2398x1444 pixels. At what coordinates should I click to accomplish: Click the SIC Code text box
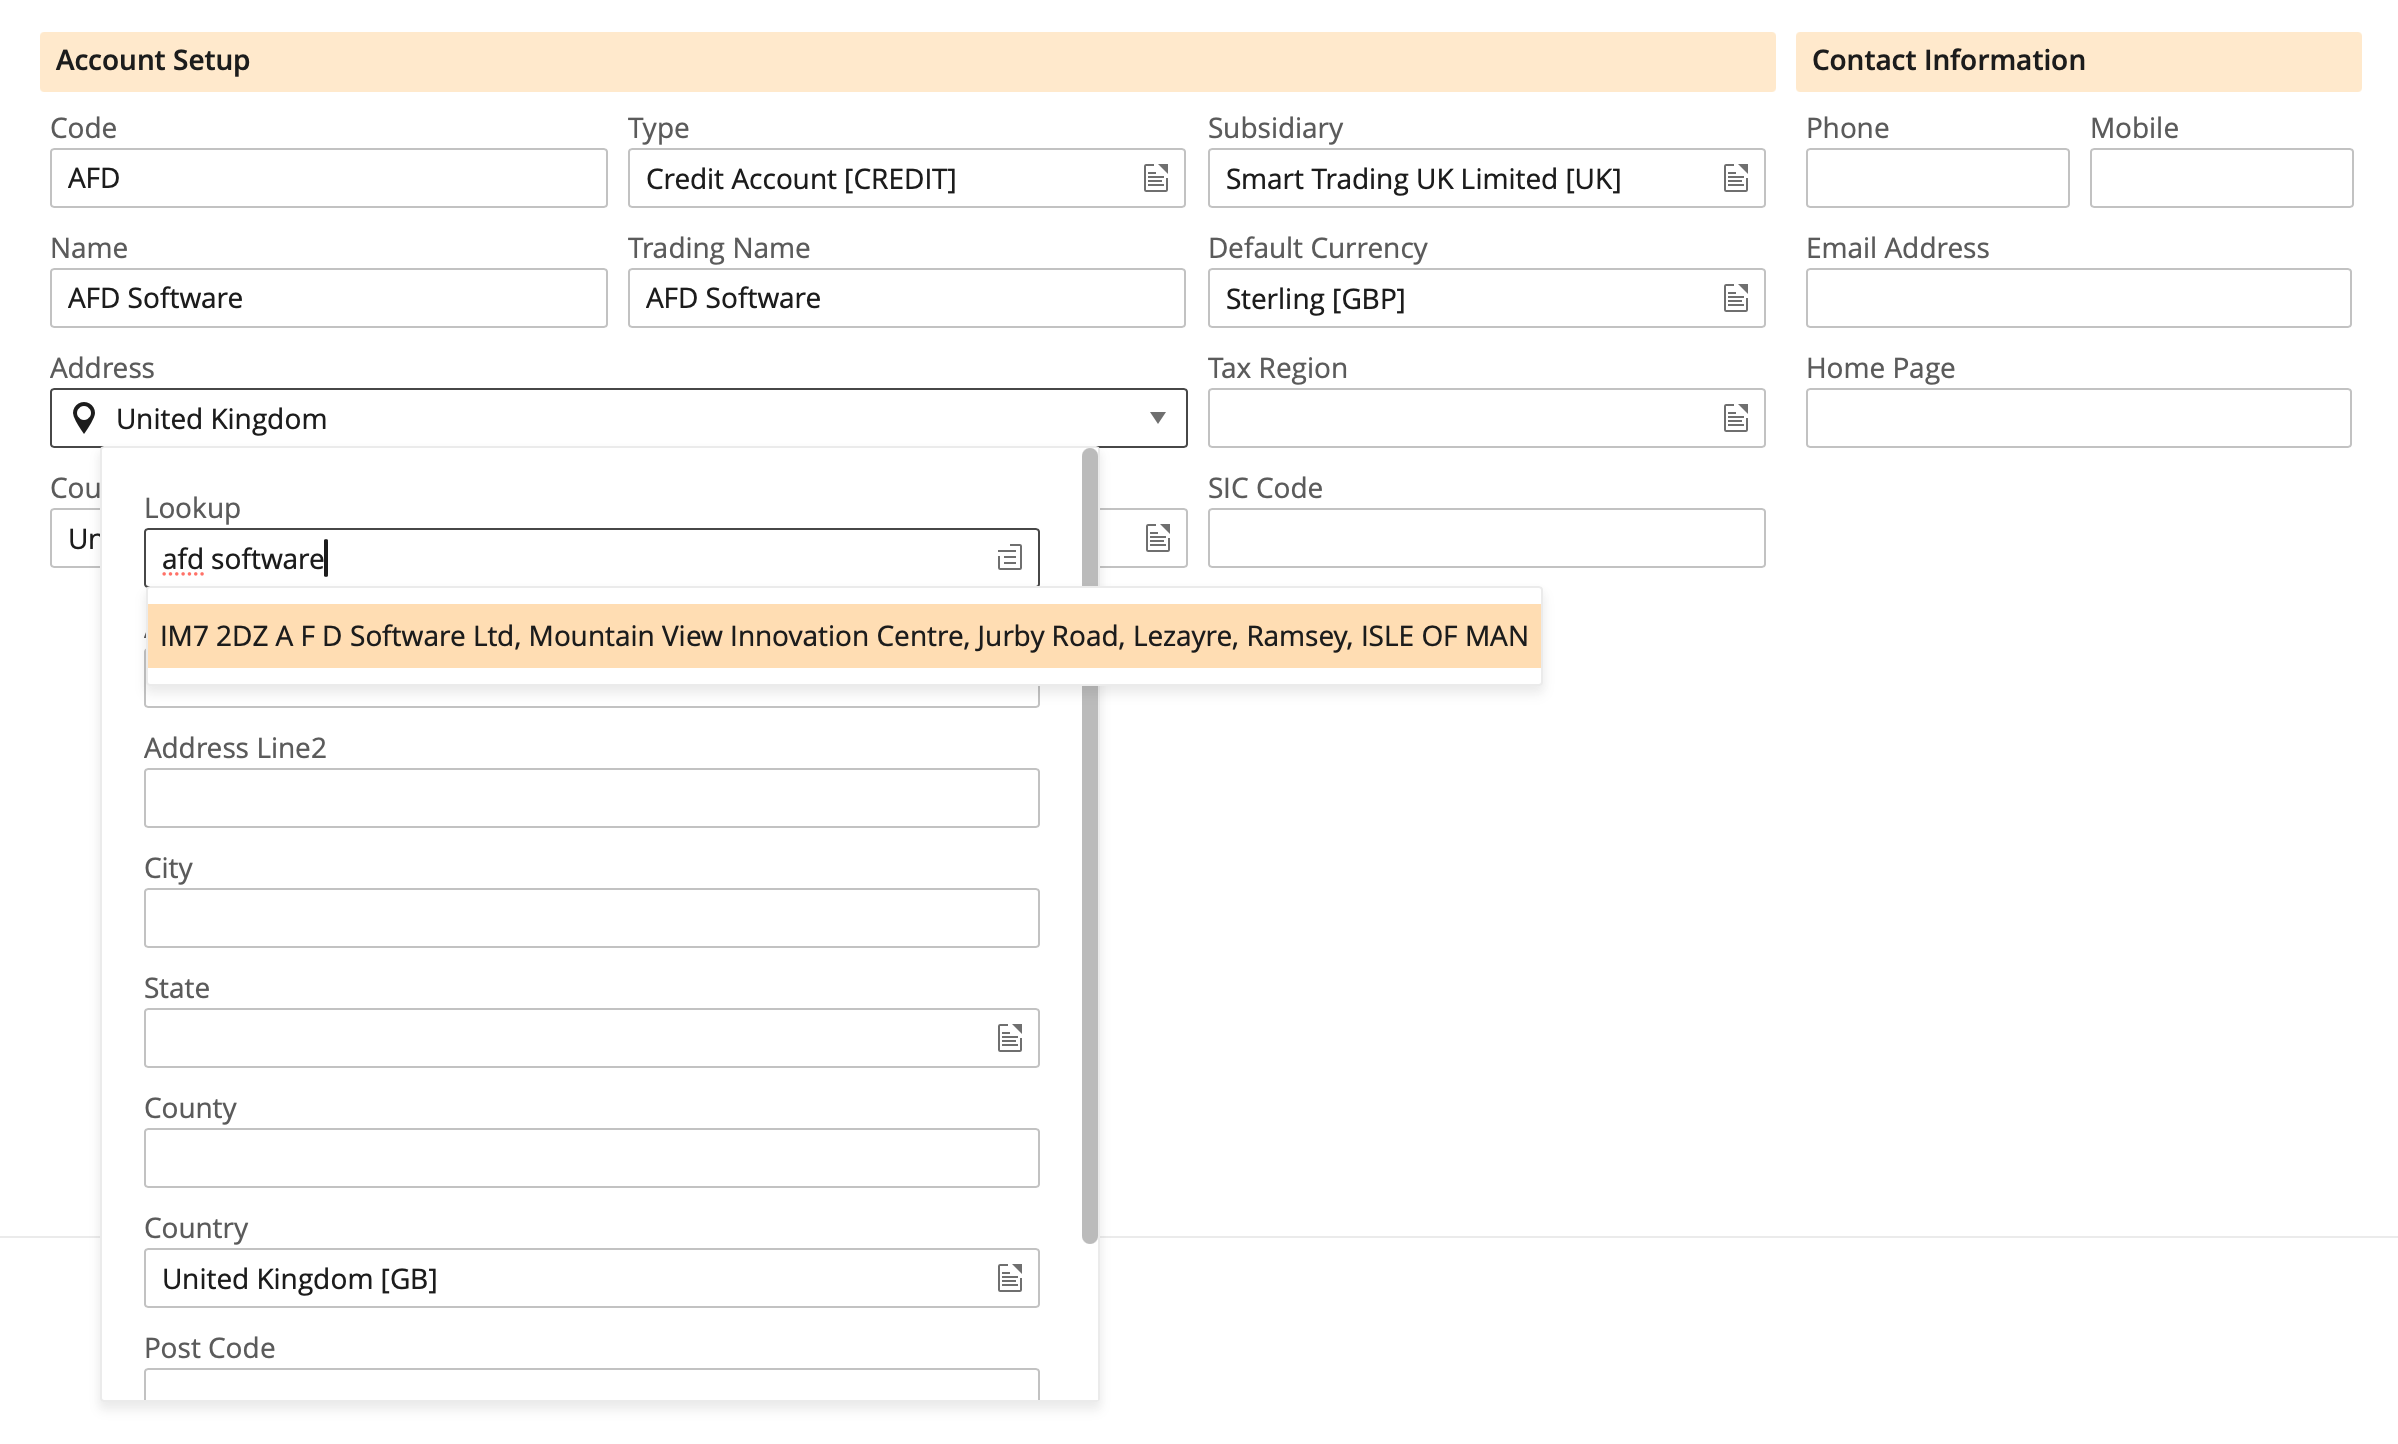click(x=1486, y=538)
